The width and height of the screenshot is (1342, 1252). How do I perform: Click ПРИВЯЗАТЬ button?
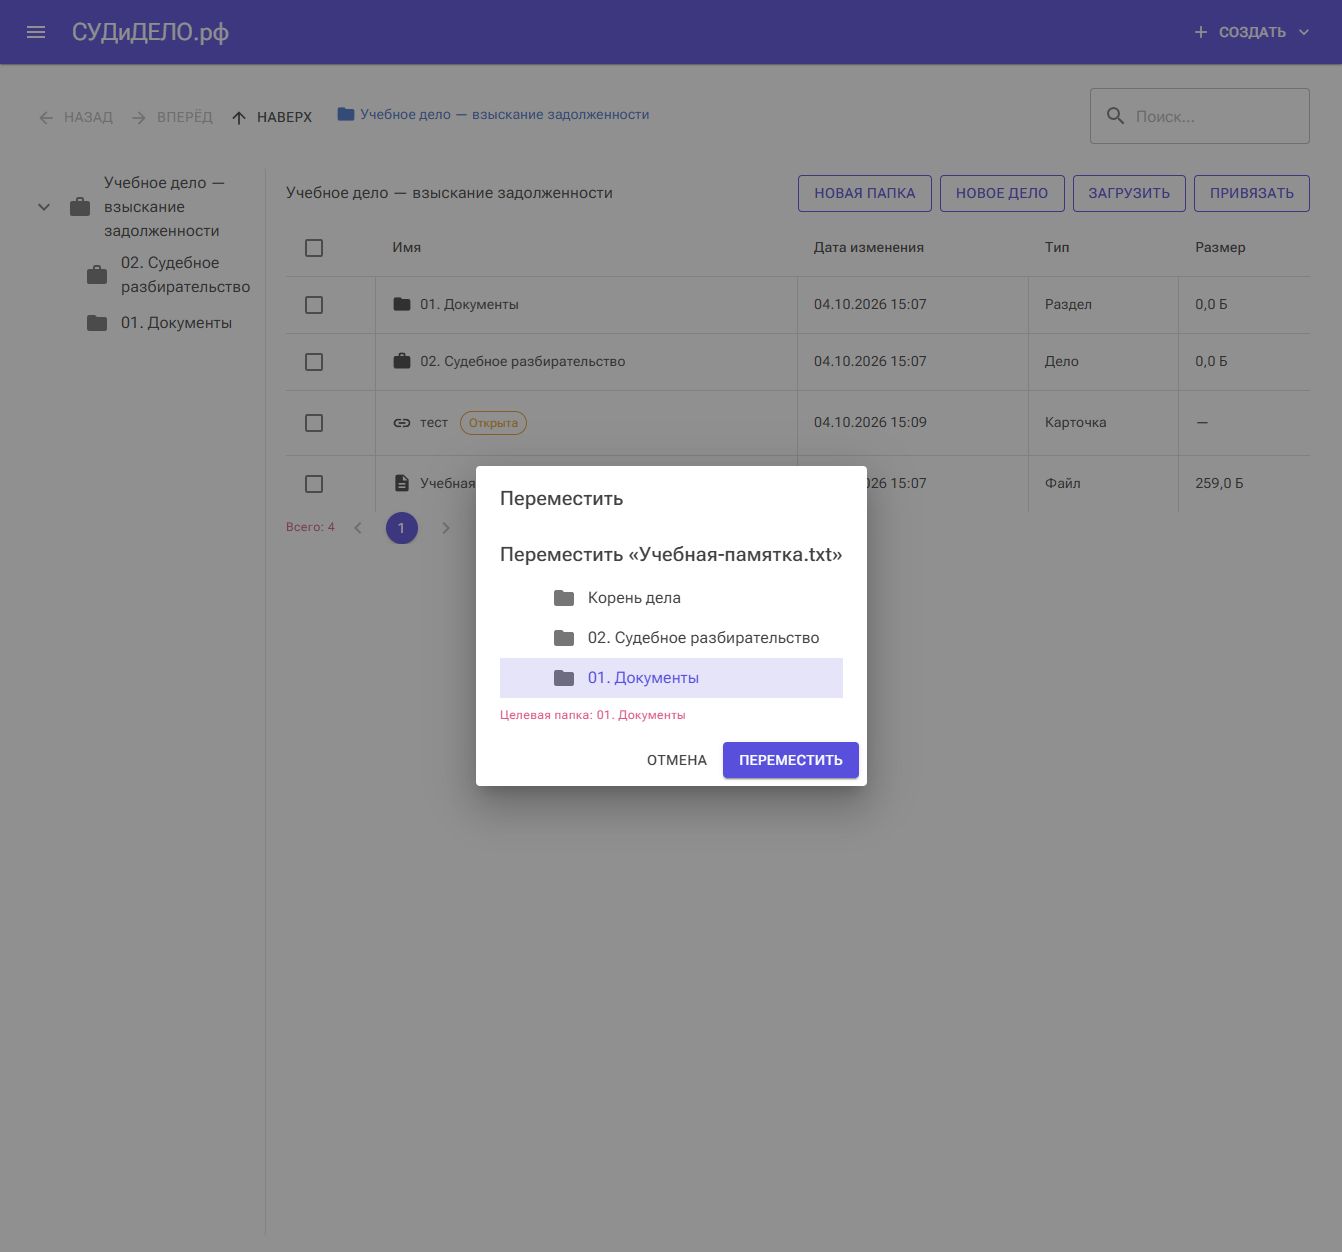(1252, 193)
